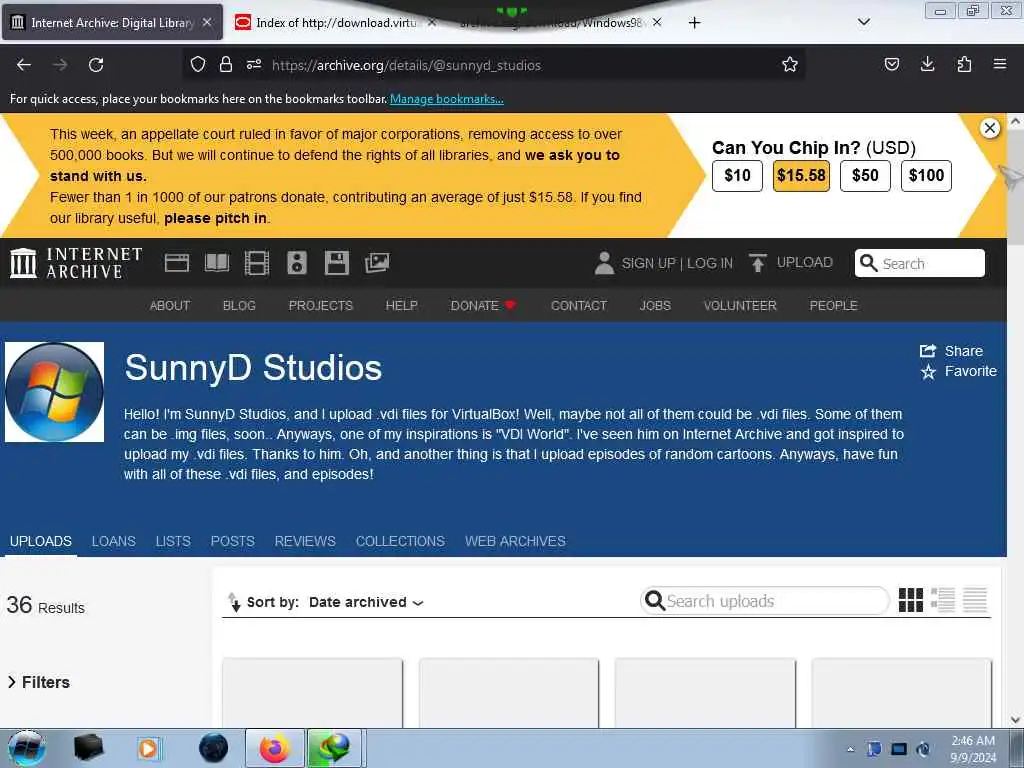Toggle the sort direction arrow

(234, 601)
